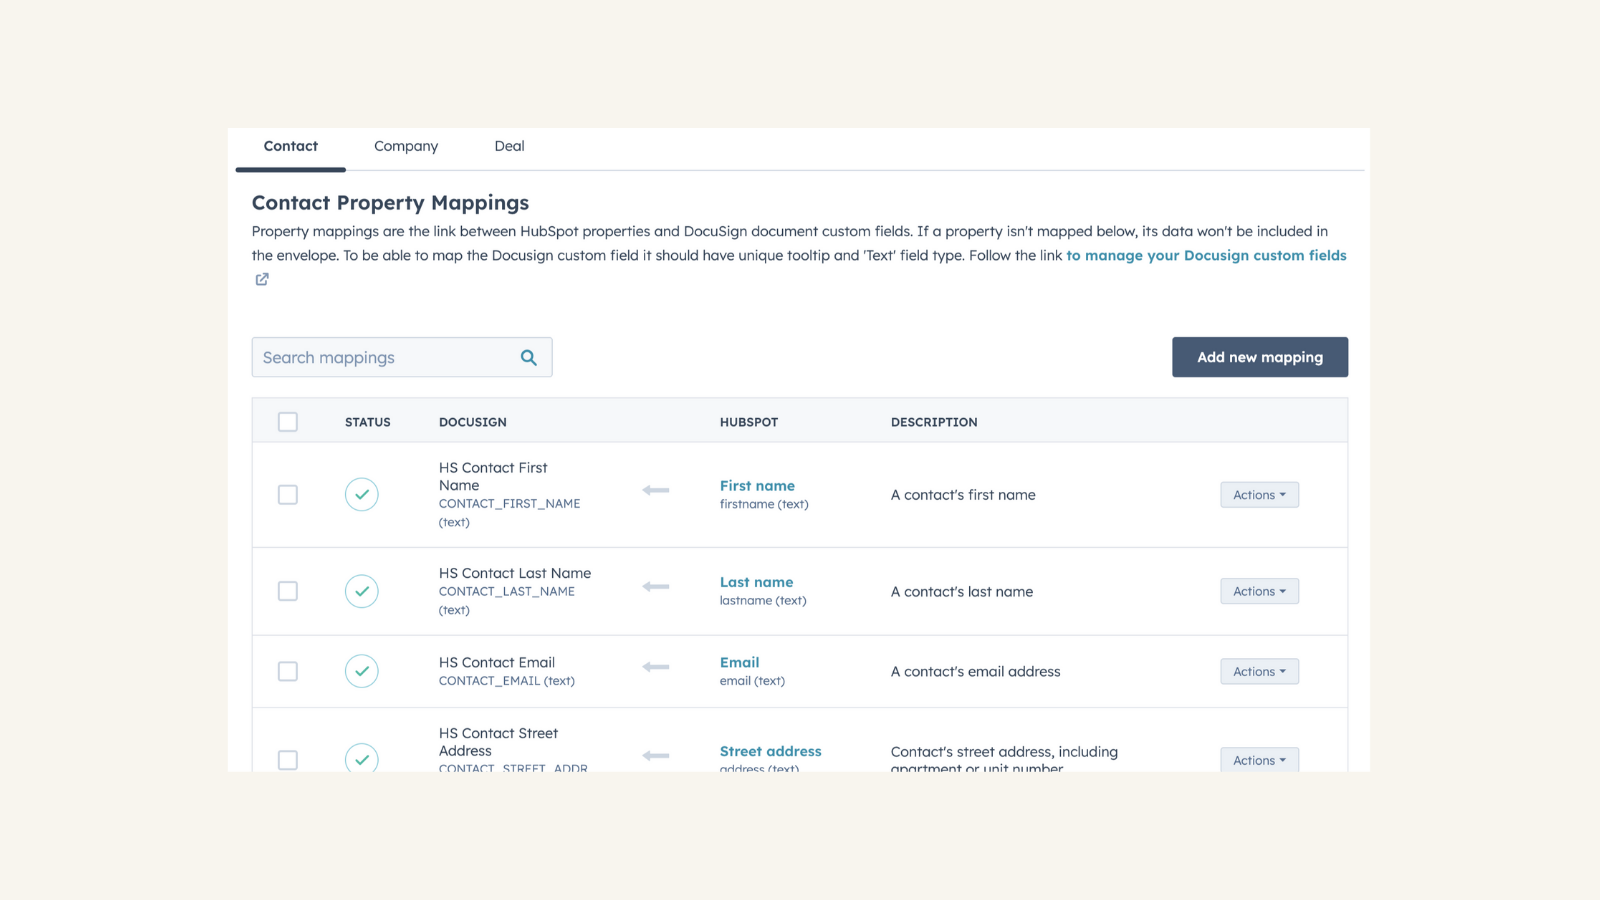
Task: Click the green status icon on the Street Address row
Action: pos(361,760)
